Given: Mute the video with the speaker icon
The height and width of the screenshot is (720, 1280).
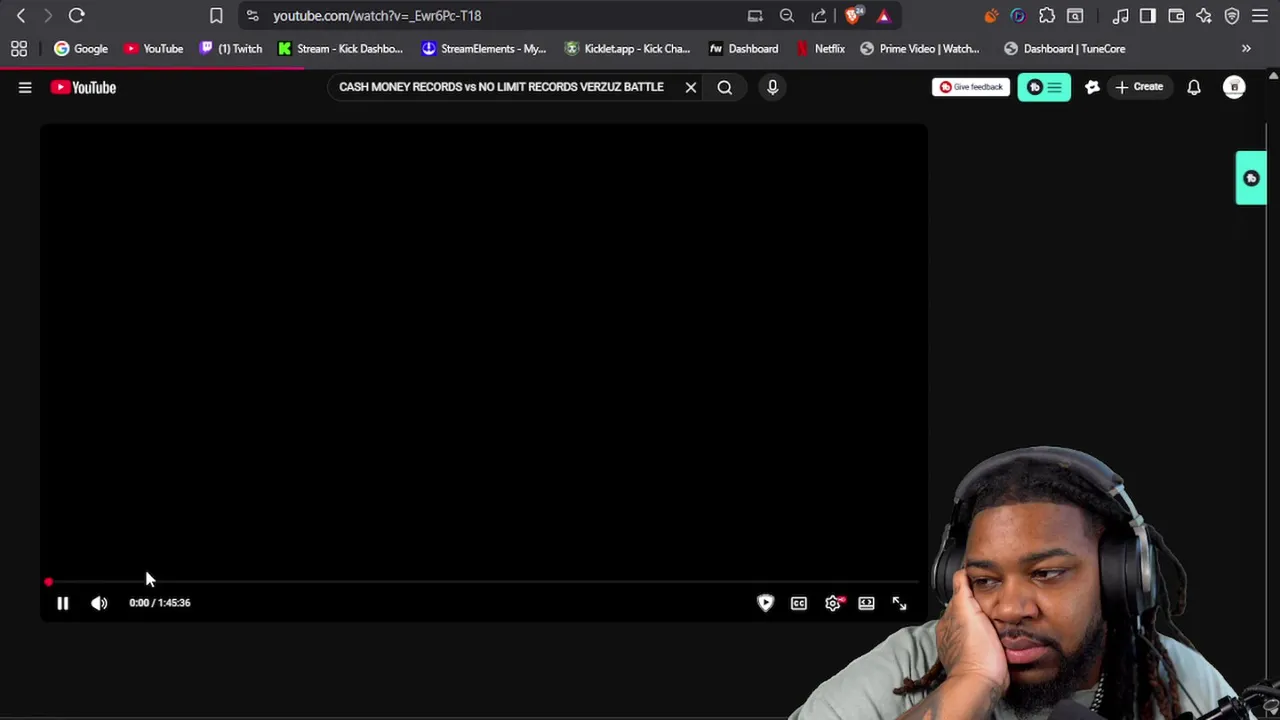Looking at the screenshot, I should coord(99,603).
